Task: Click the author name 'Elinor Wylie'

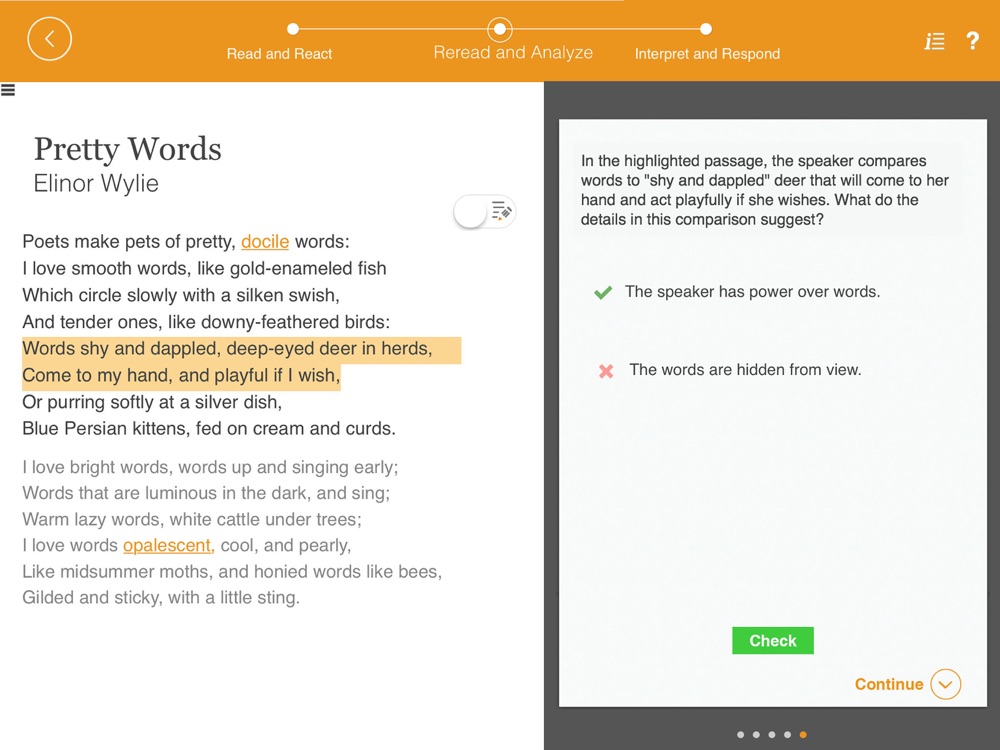Action: [96, 184]
